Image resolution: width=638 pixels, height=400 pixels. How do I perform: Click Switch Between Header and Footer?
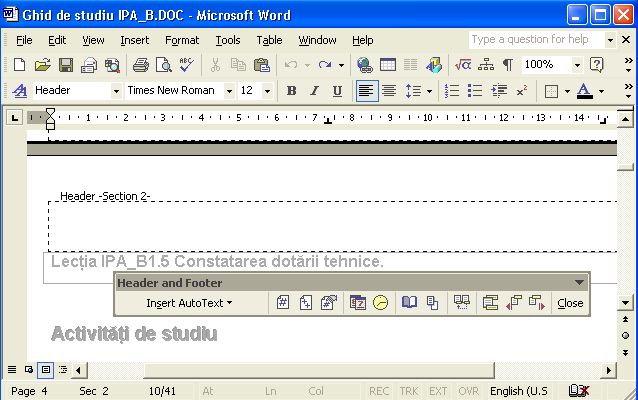(x=490, y=303)
